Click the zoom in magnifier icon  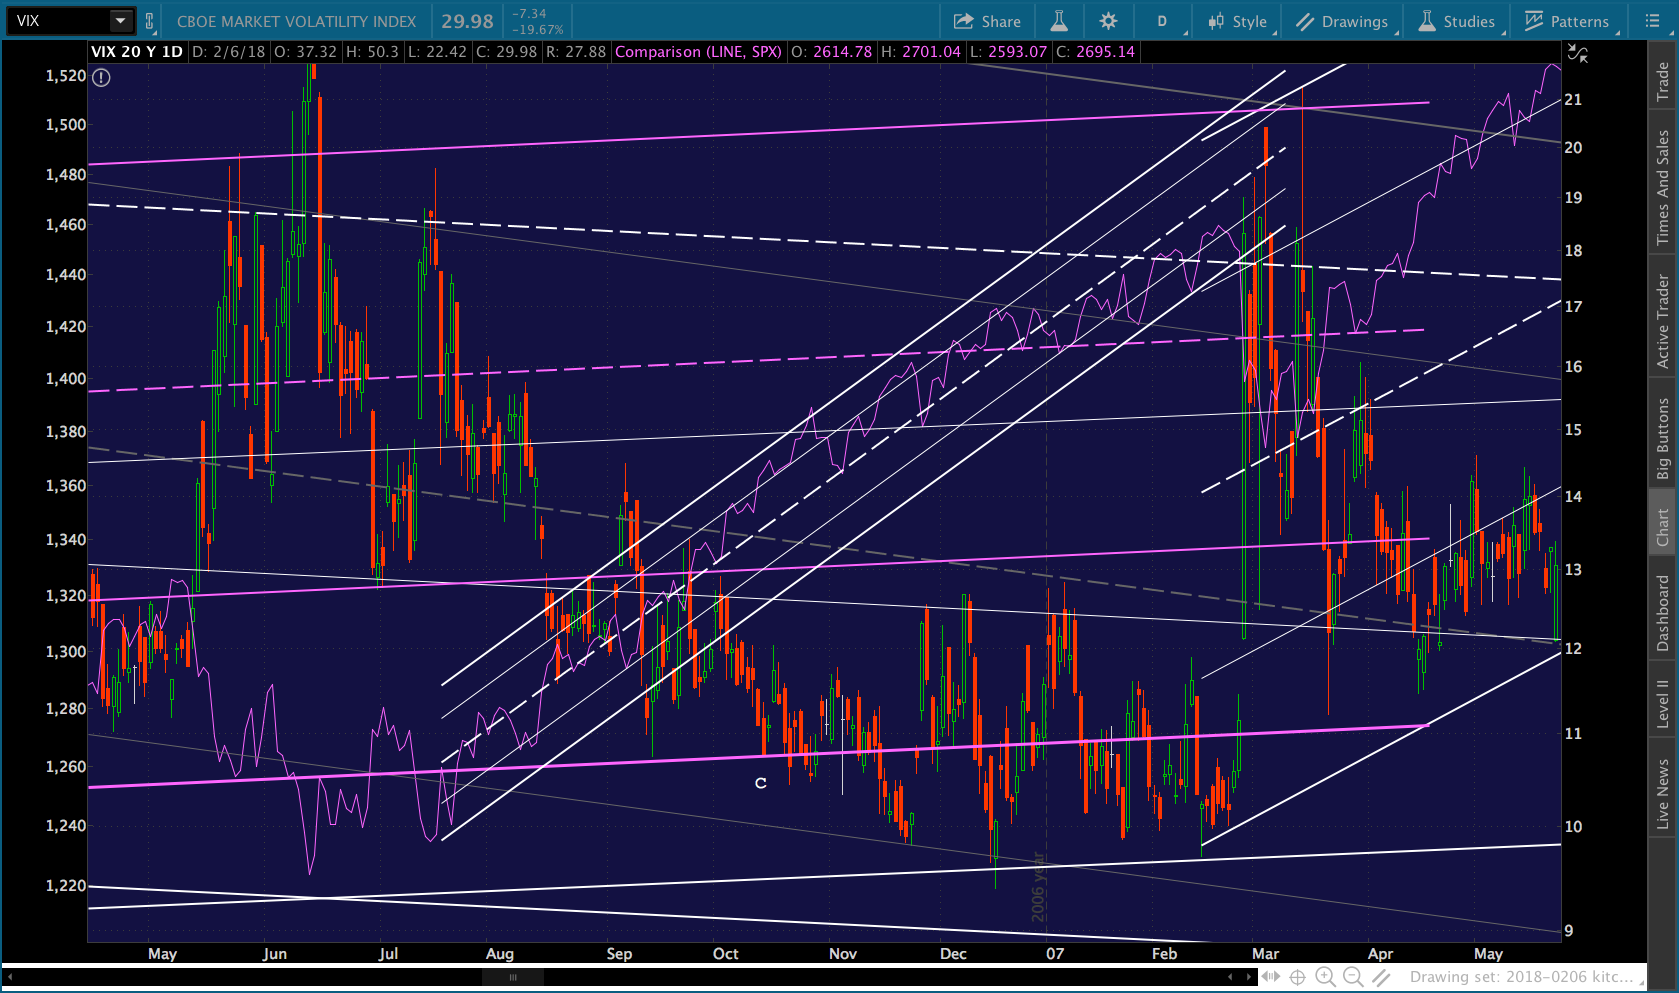(x=1325, y=977)
